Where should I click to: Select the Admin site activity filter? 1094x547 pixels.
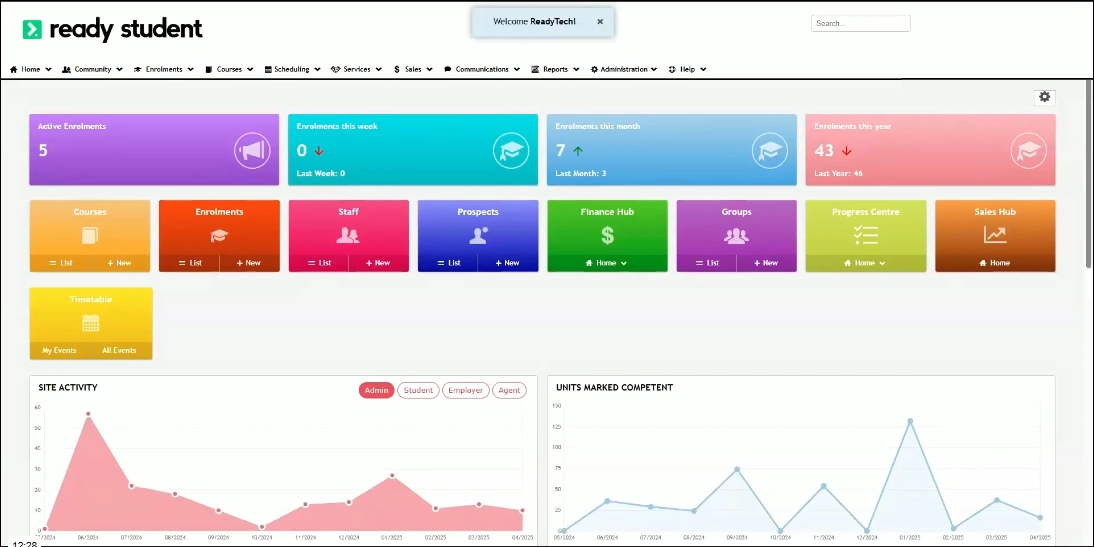pos(377,391)
